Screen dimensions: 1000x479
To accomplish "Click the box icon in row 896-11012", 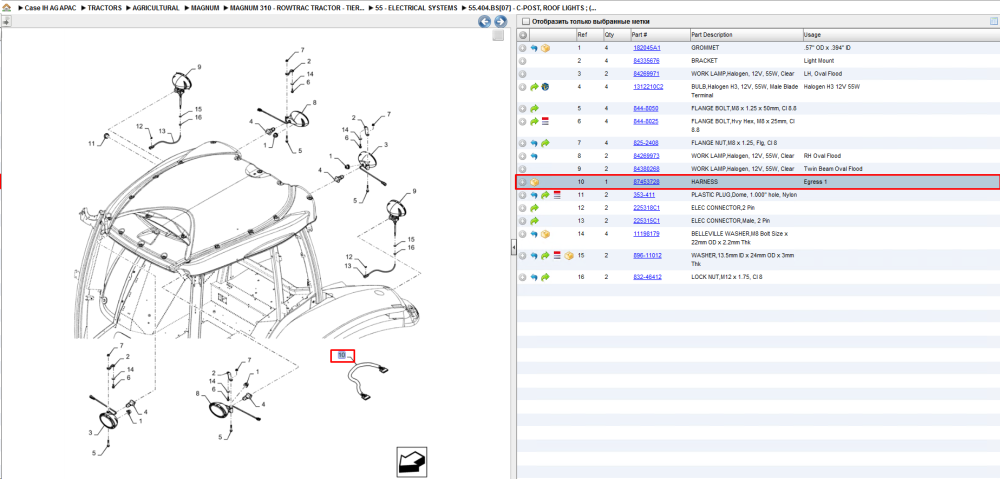I will [568, 256].
